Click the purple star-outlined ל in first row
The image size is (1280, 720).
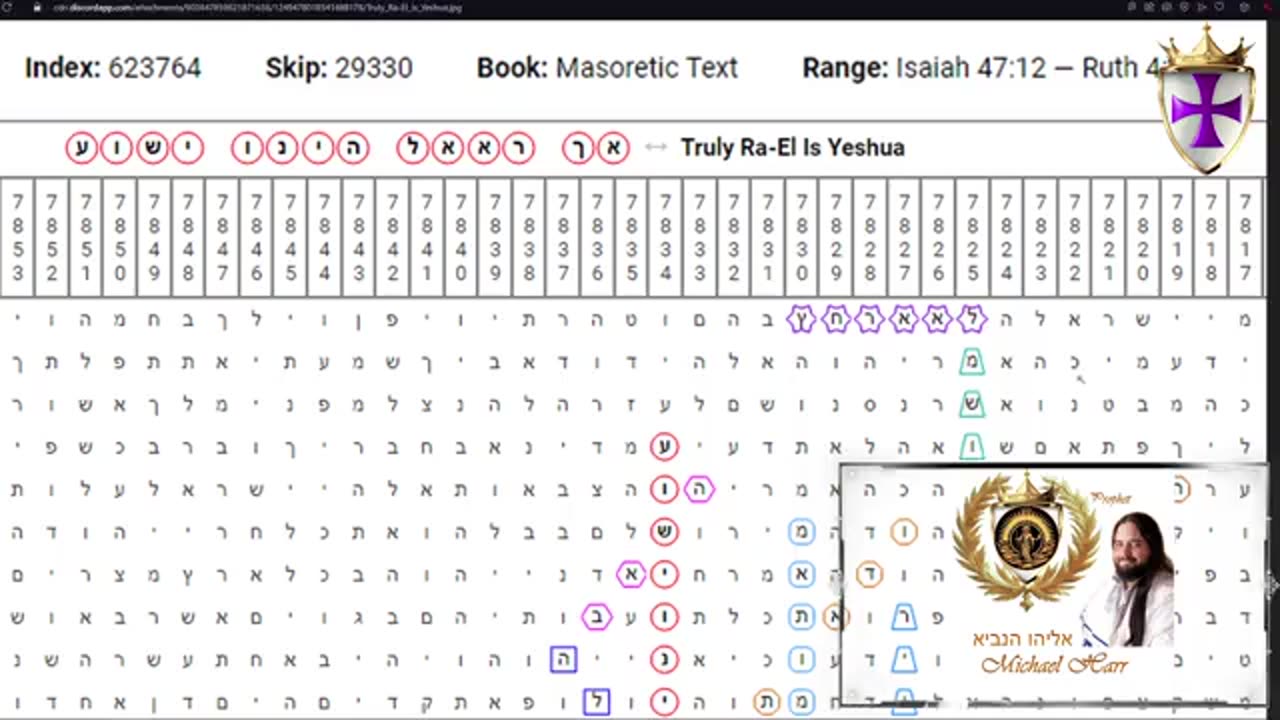pos(972,319)
